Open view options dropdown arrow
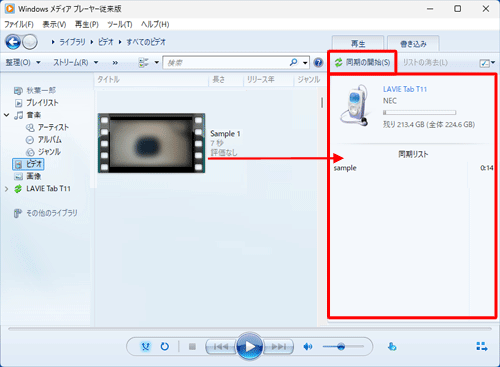The height and width of the screenshot is (367, 500). pyautogui.click(x=157, y=63)
